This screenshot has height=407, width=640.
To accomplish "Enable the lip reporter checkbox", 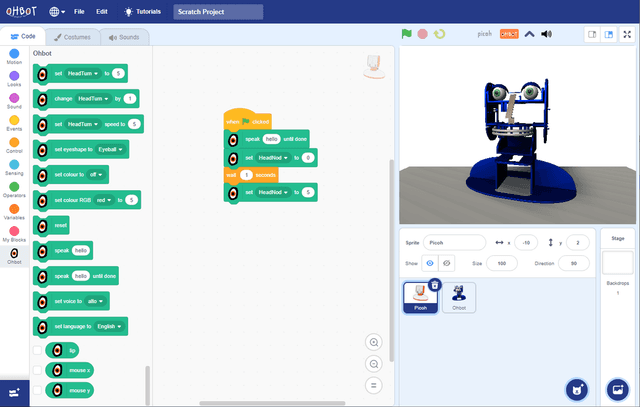I will point(37,351).
